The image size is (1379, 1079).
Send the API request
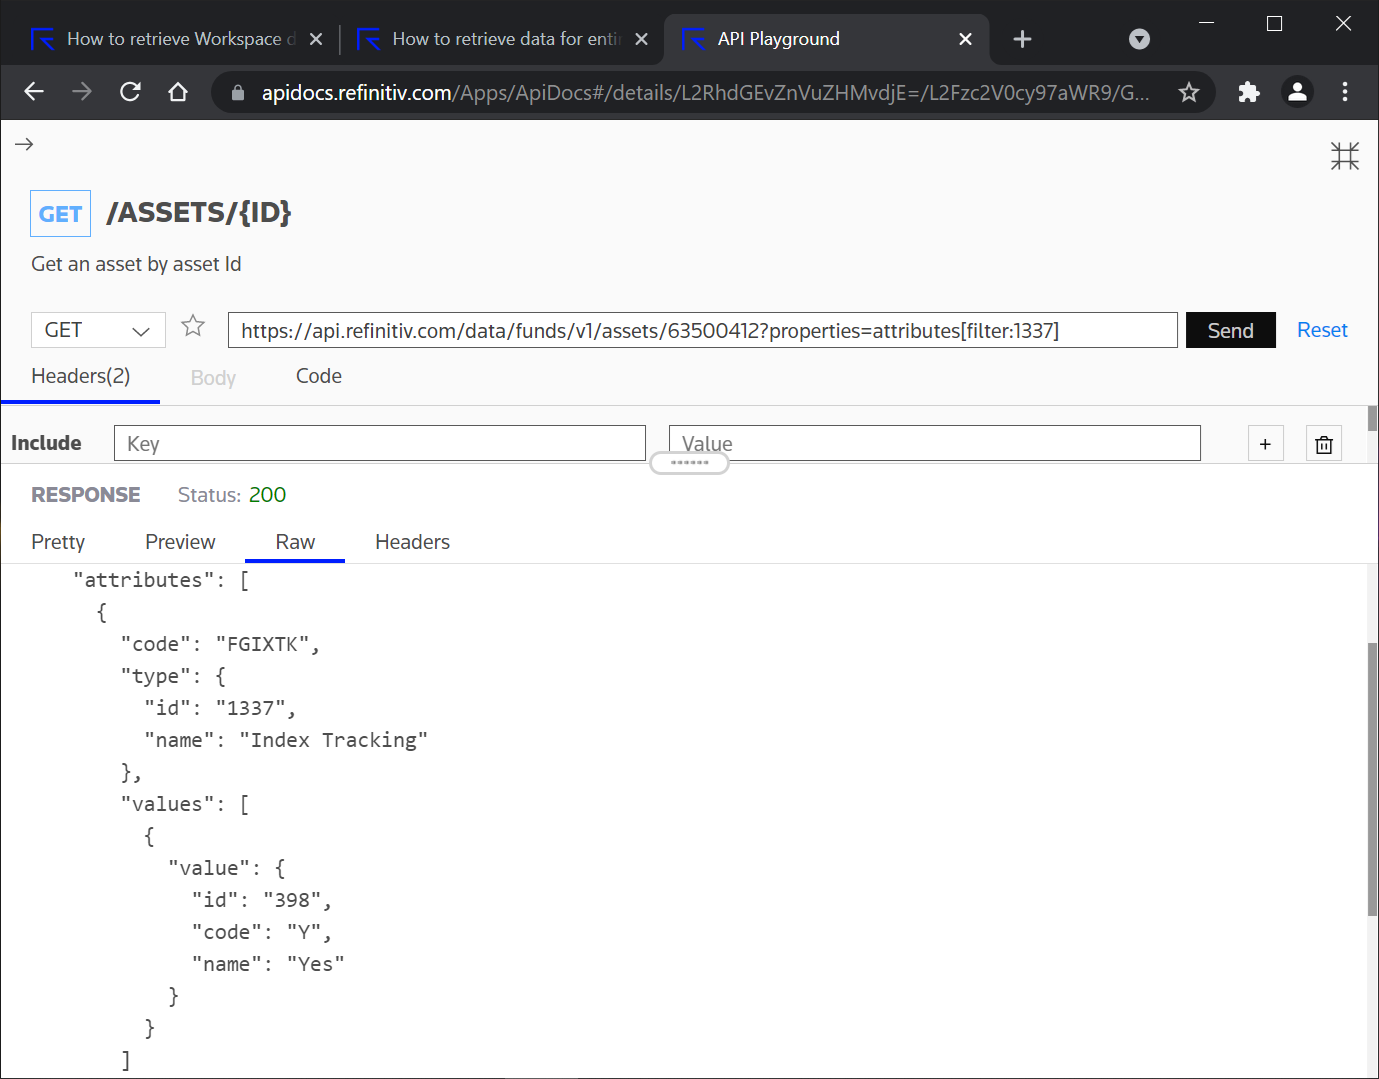(1230, 330)
